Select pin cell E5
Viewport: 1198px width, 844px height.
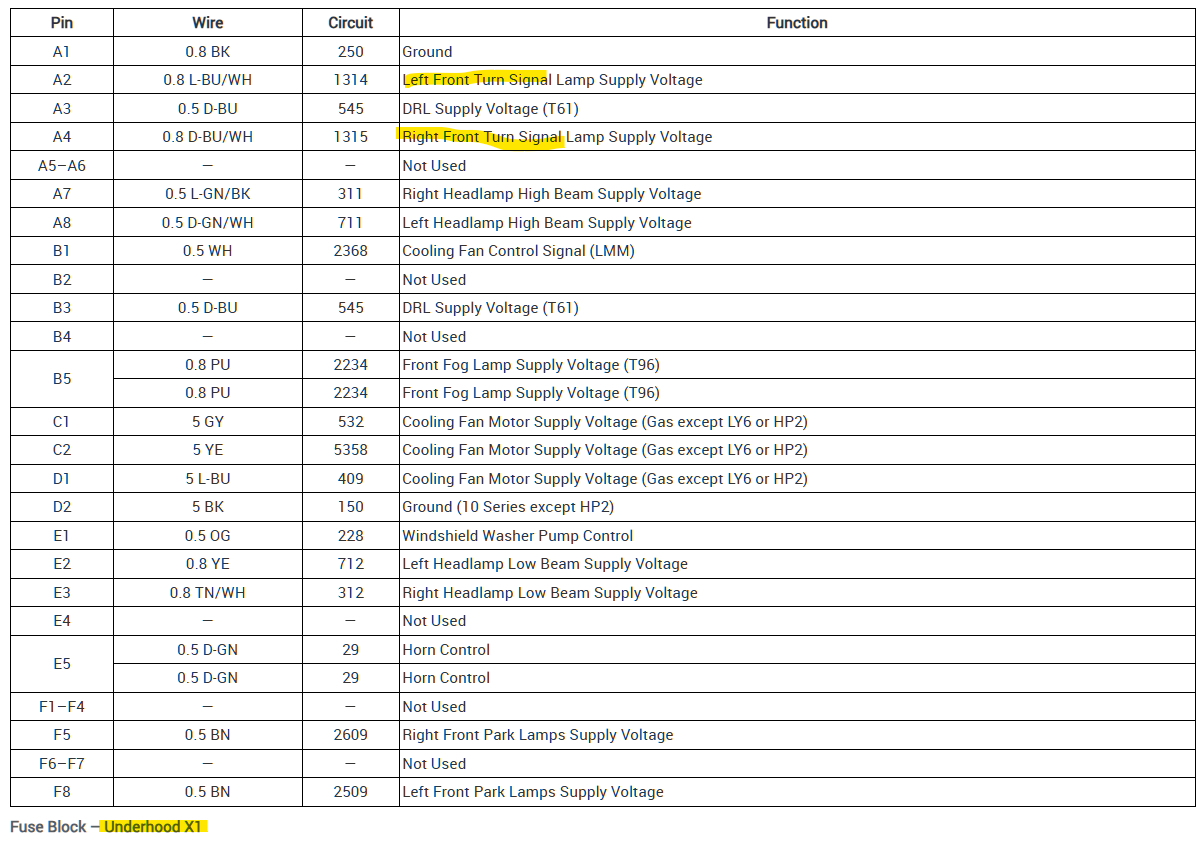(x=62, y=664)
